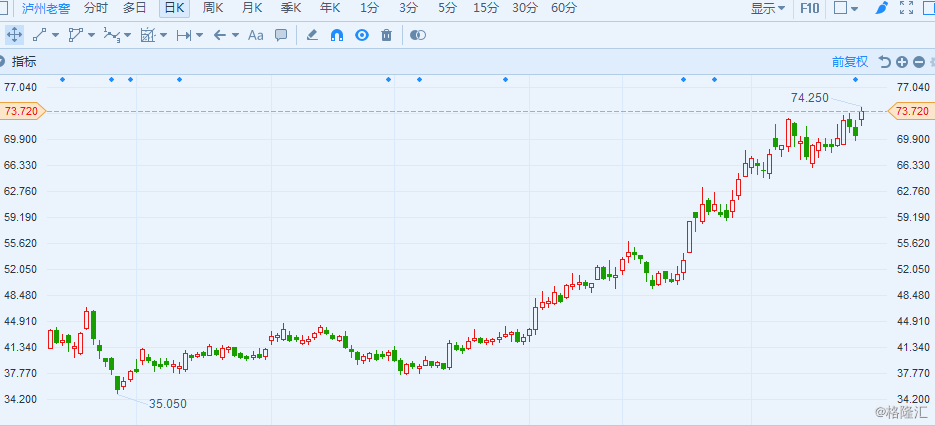Expand the polygon shape tool dropdown arrow

91,35
